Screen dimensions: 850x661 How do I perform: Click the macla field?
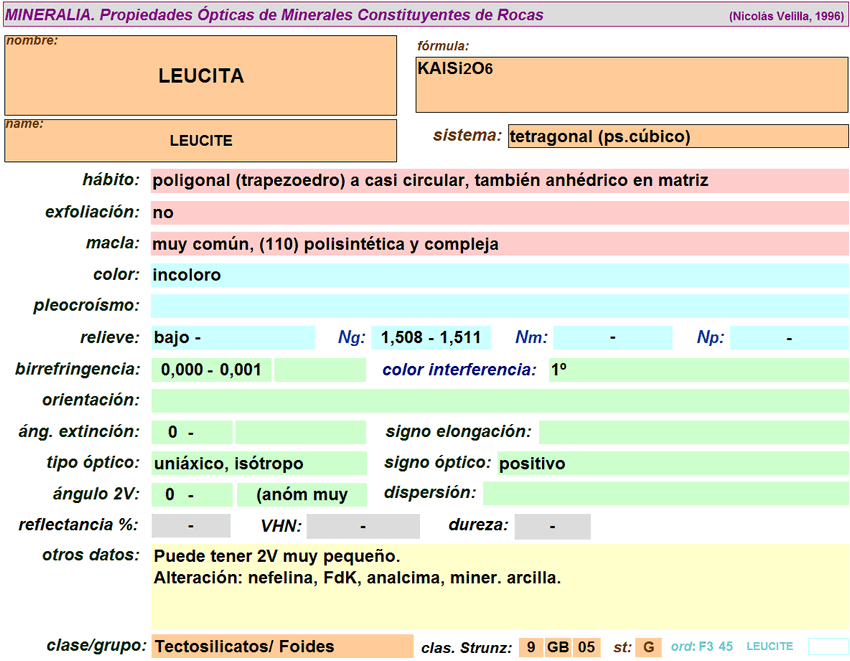click(499, 244)
